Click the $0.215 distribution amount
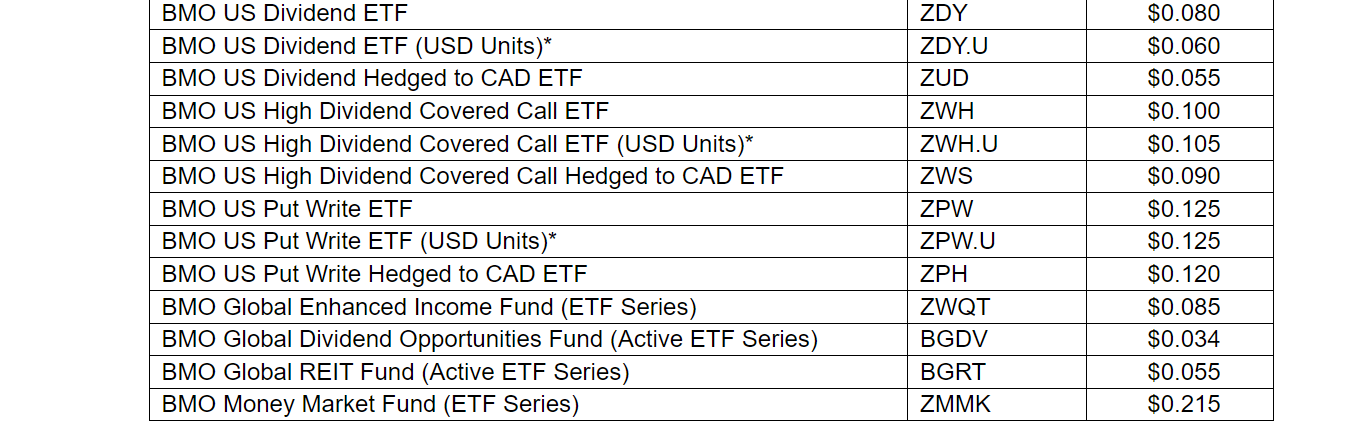This screenshot has height=432, width=1348. click(1184, 404)
